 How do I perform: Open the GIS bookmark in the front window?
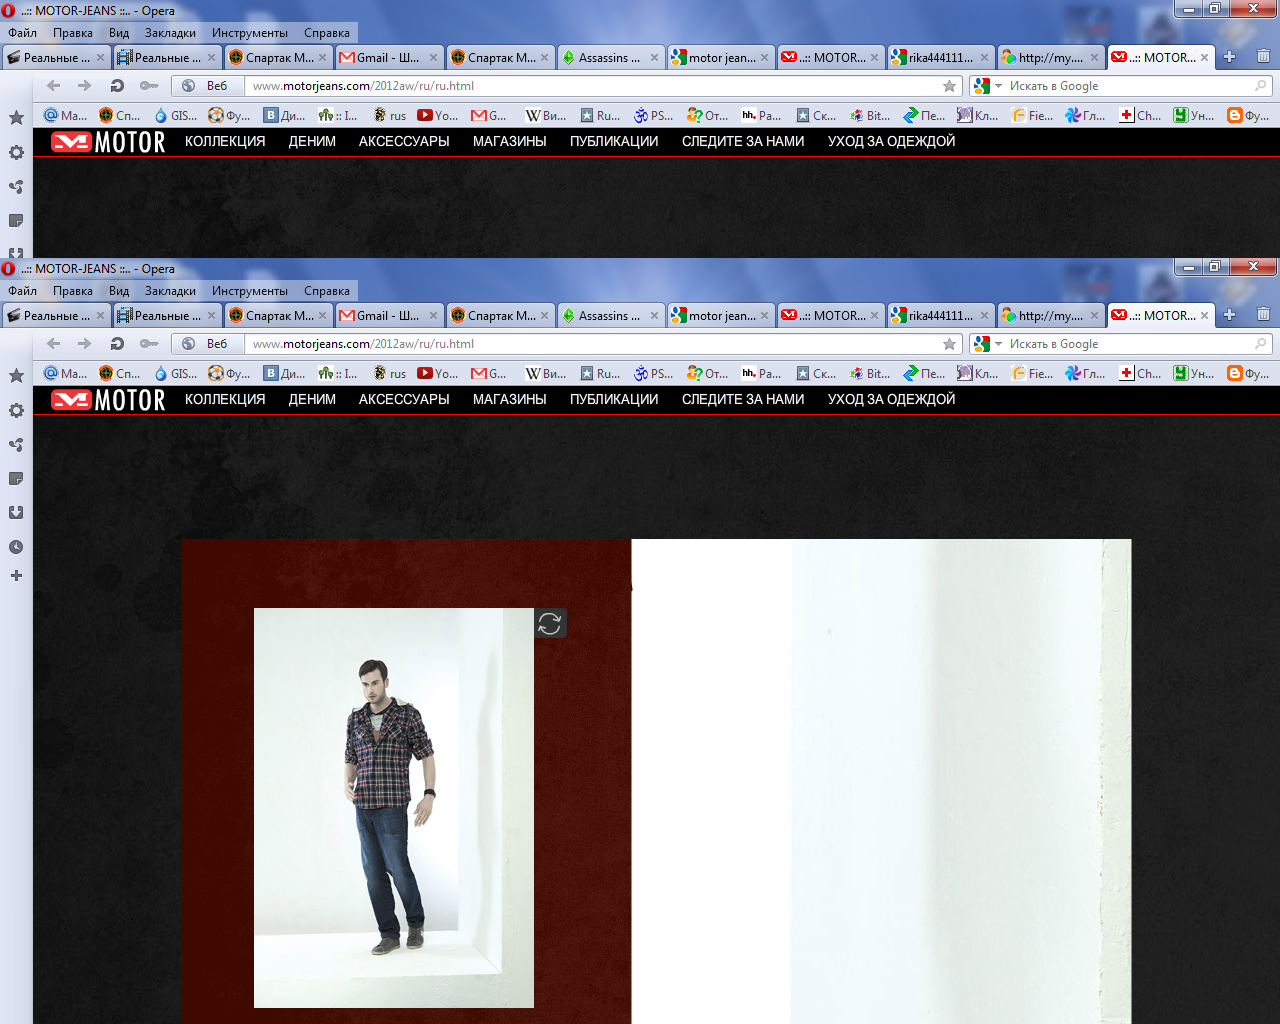tap(176, 373)
